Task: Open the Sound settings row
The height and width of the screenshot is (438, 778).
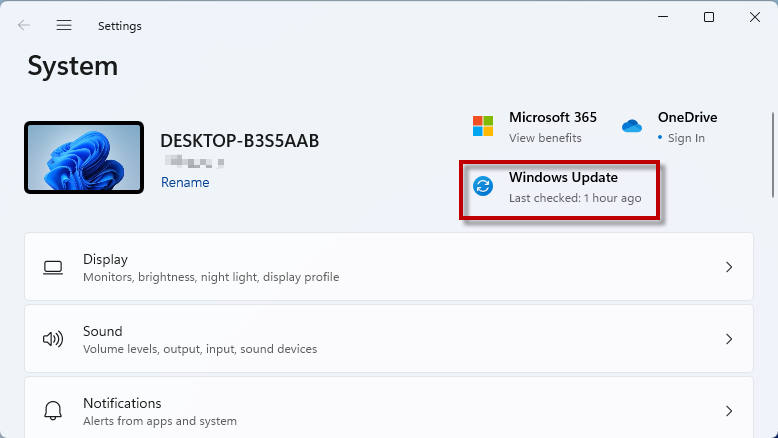Action: tap(389, 339)
